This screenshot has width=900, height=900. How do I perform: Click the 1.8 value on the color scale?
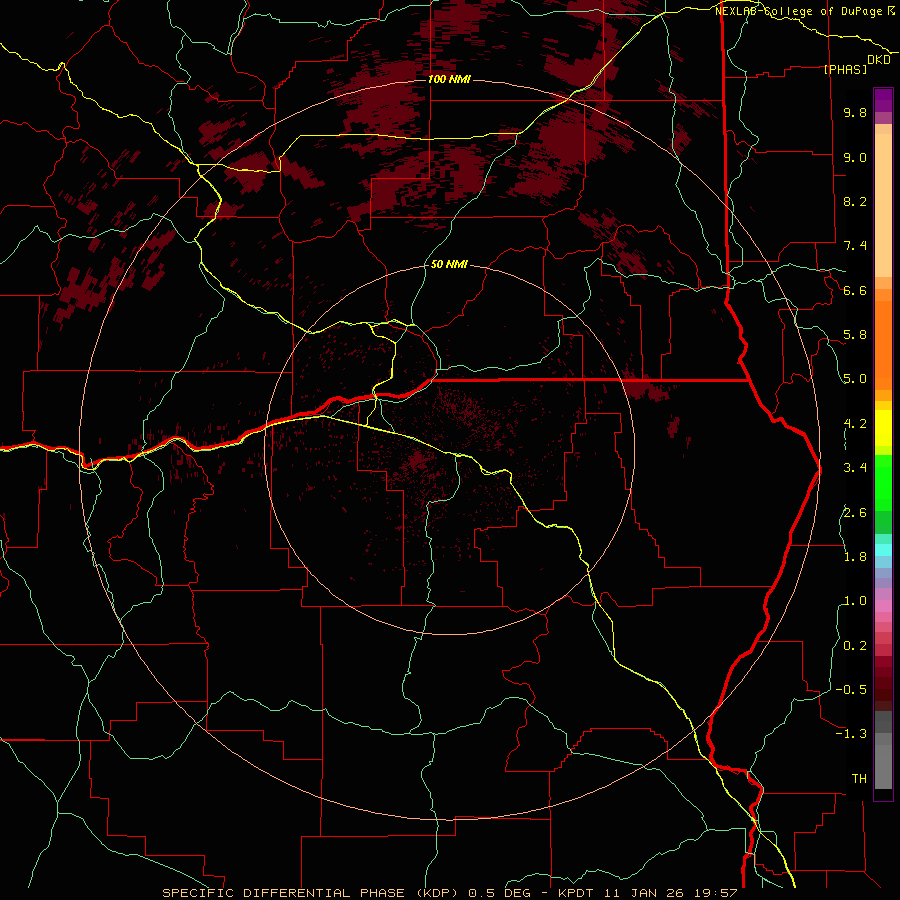tap(855, 557)
